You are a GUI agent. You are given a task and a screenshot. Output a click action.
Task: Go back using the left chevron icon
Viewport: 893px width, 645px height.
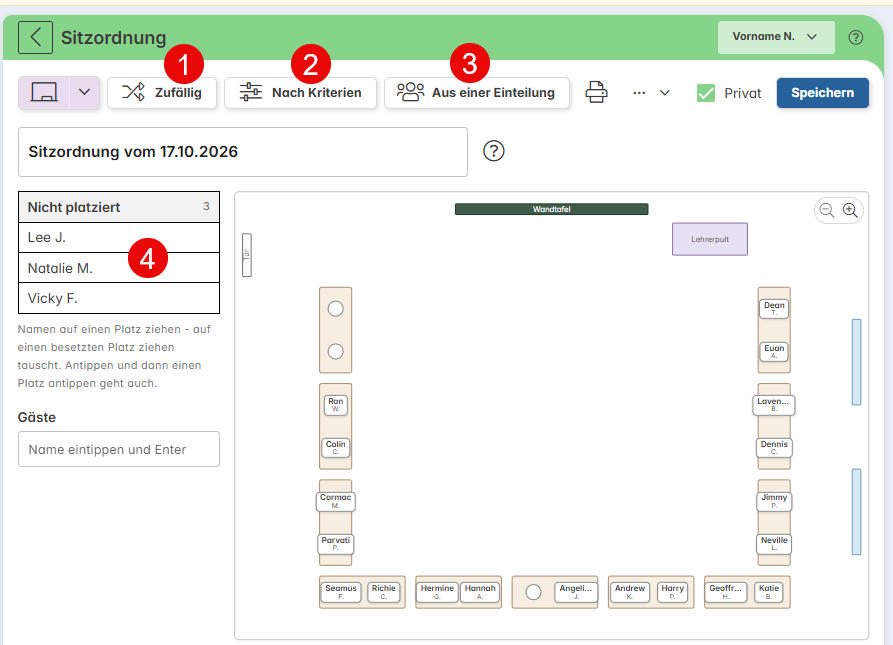(x=35, y=38)
